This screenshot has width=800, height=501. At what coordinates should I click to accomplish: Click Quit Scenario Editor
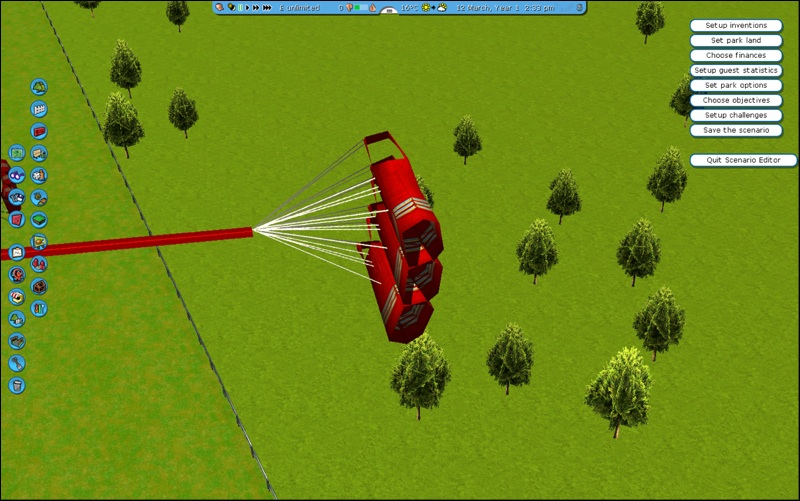tap(743, 160)
